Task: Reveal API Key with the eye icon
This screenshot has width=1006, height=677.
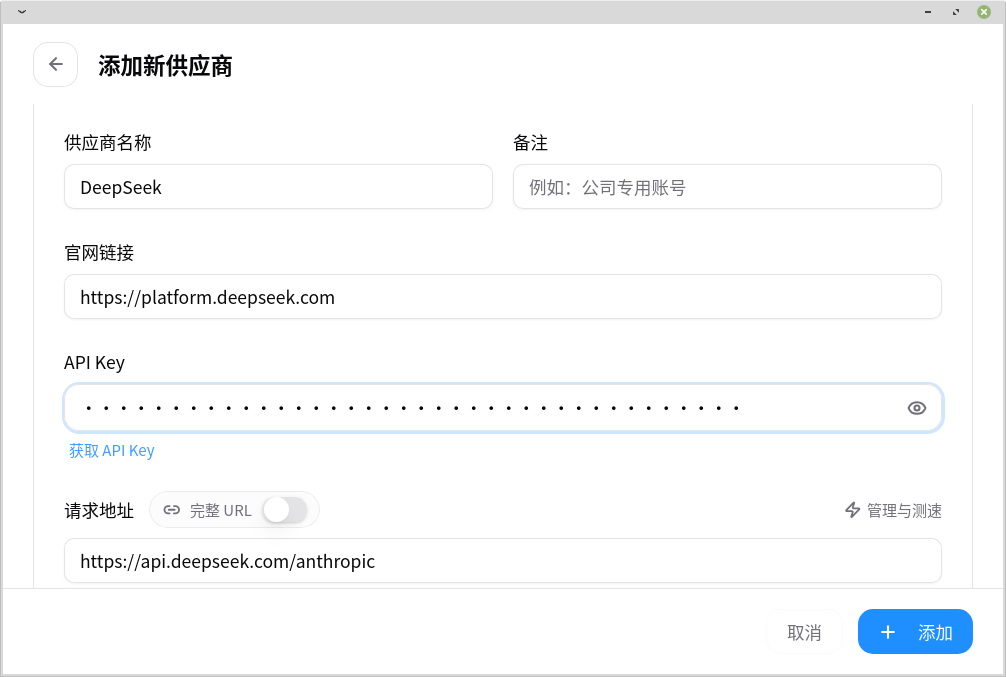Action: tap(916, 408)
